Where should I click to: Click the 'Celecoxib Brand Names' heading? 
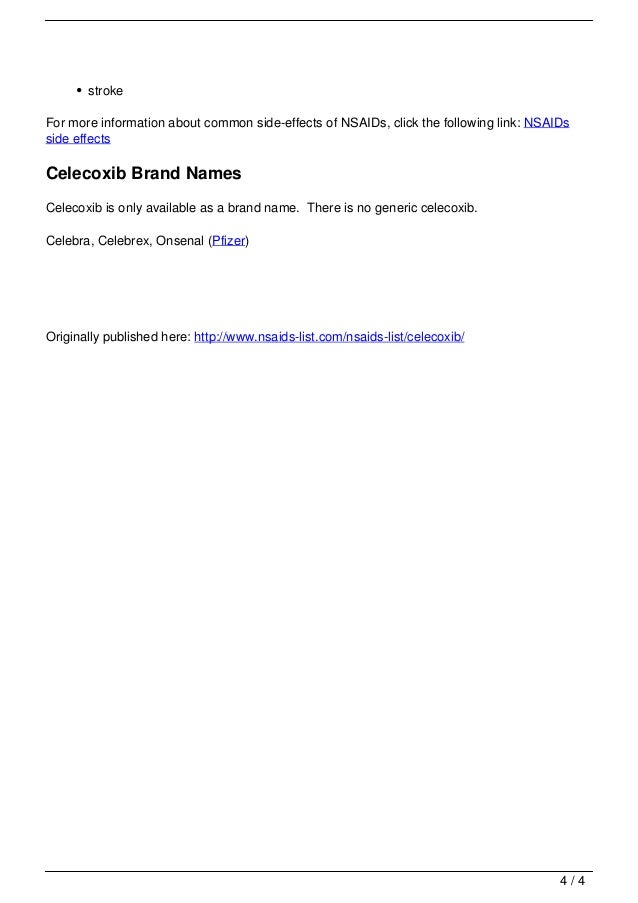(x=143, y=173)
